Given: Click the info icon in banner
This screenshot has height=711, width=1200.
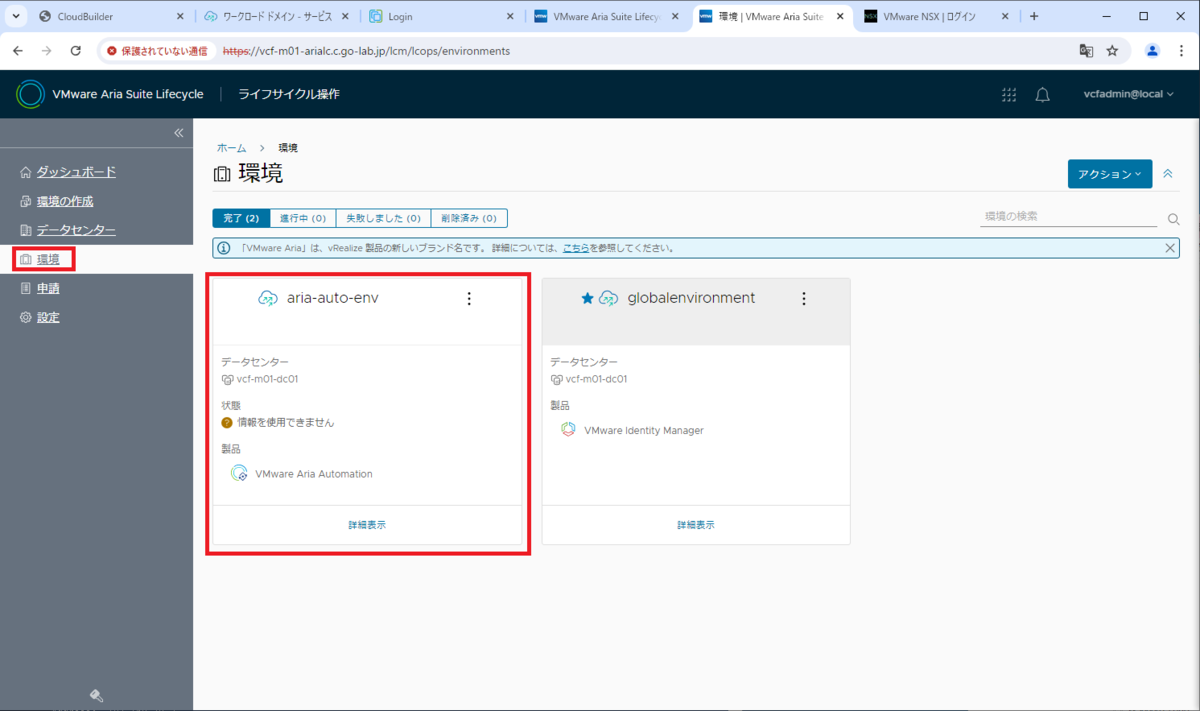Looking at the screenshot, I should [x=224, y=248].
